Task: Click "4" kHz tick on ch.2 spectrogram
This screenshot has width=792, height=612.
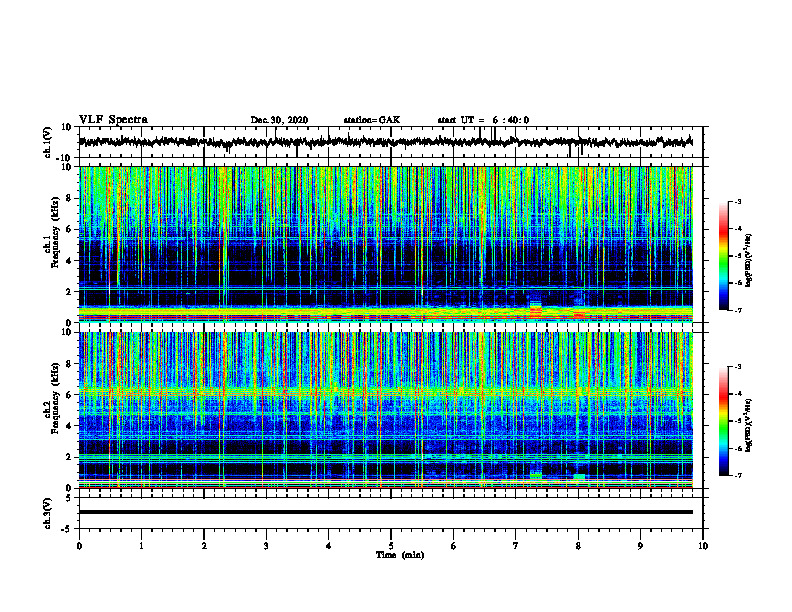Action: [69, 426]
